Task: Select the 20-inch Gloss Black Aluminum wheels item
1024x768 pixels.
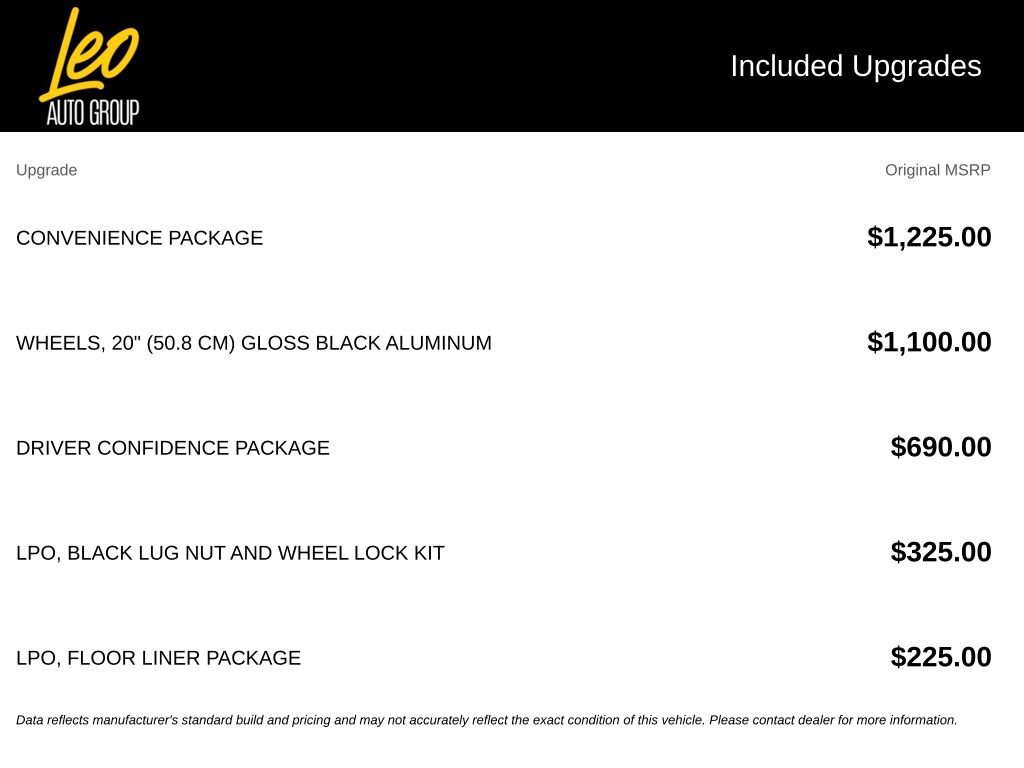Action: point(254,343)
